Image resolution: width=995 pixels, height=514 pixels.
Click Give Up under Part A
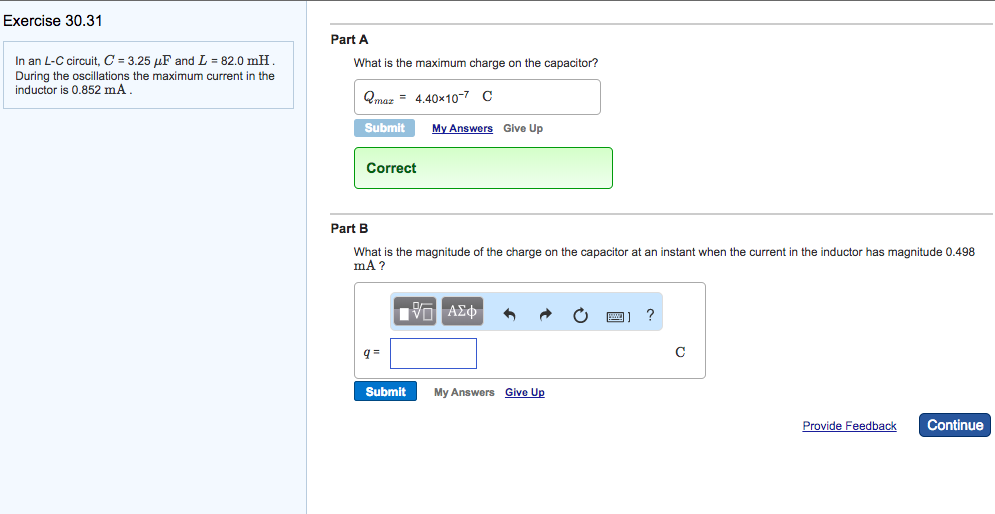coord(523,129)
